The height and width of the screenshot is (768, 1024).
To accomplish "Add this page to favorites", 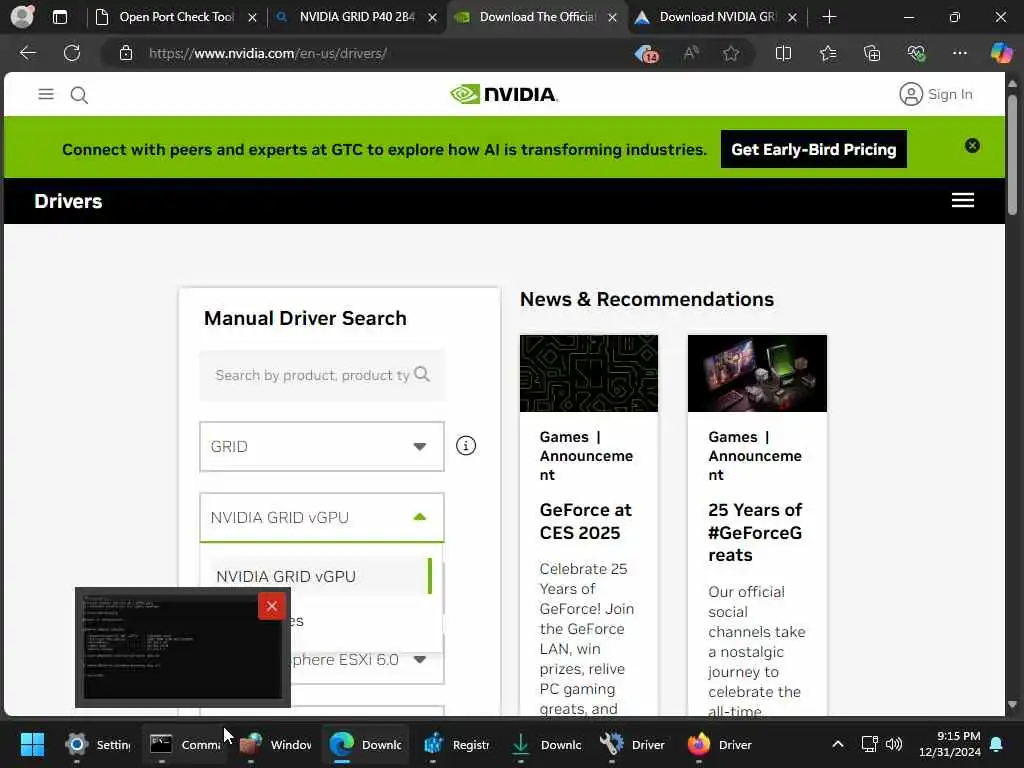I will (x=731, y=53).
